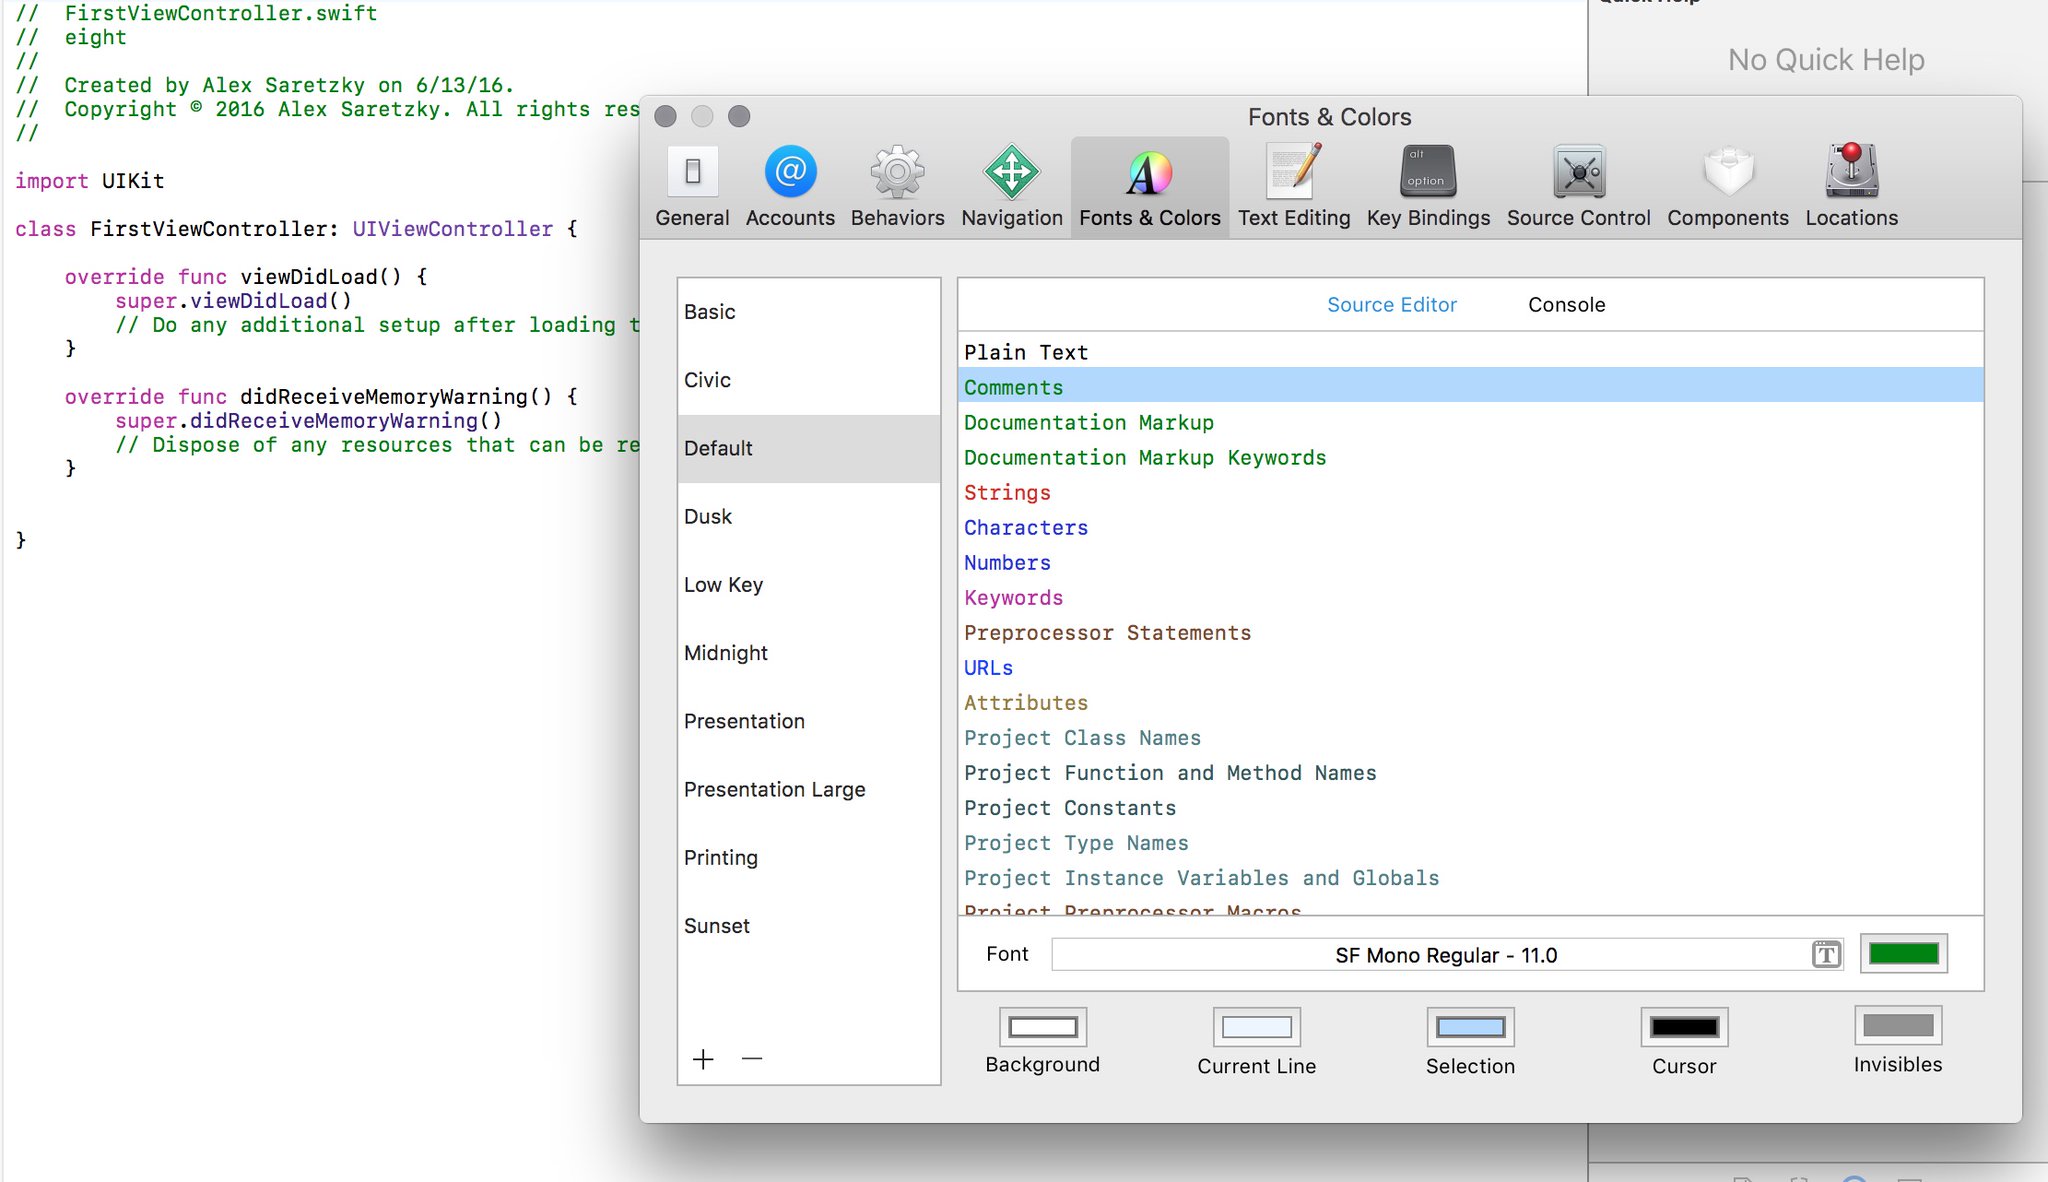
Task: Open the Locations preferences icon
Action: [1851, 174]
